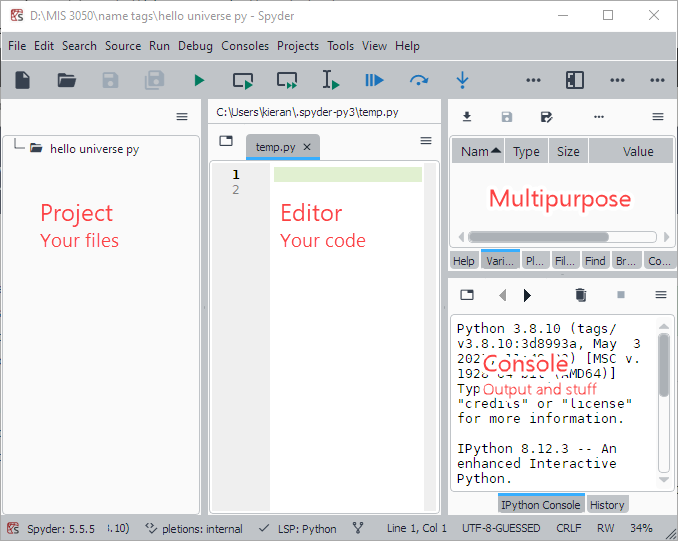This screenshot has width=678, height=541.
Task: Click Variable Explorer horizontal scrollbar thumb
Action: pos(539,237)
